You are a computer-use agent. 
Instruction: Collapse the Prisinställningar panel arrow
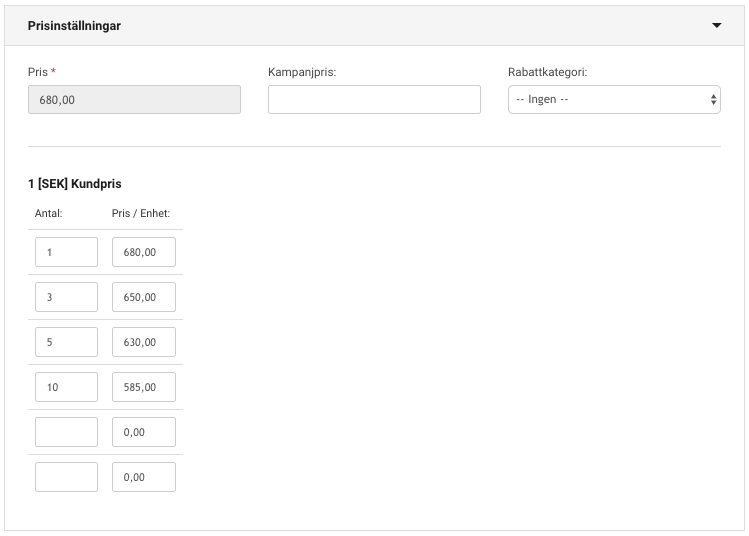coord(717,25)
